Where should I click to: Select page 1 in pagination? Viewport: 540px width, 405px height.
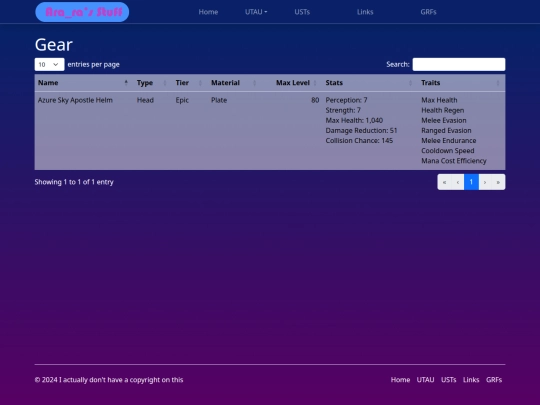(471, 182)
